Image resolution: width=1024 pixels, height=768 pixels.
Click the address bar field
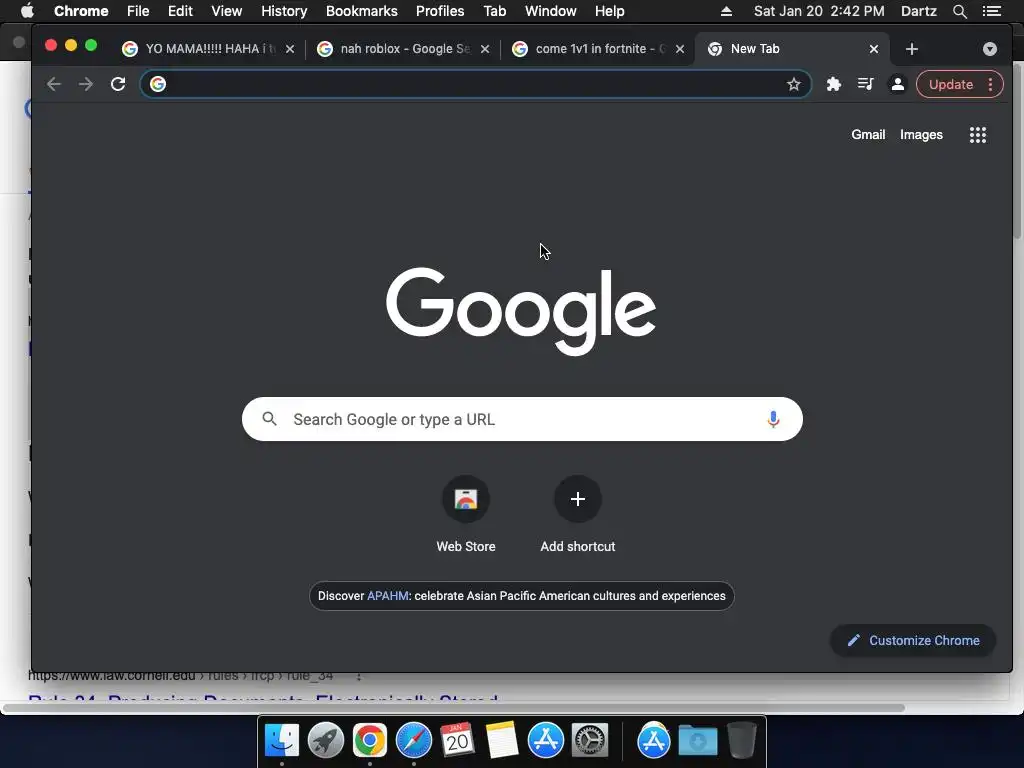(x=475, y=84)
